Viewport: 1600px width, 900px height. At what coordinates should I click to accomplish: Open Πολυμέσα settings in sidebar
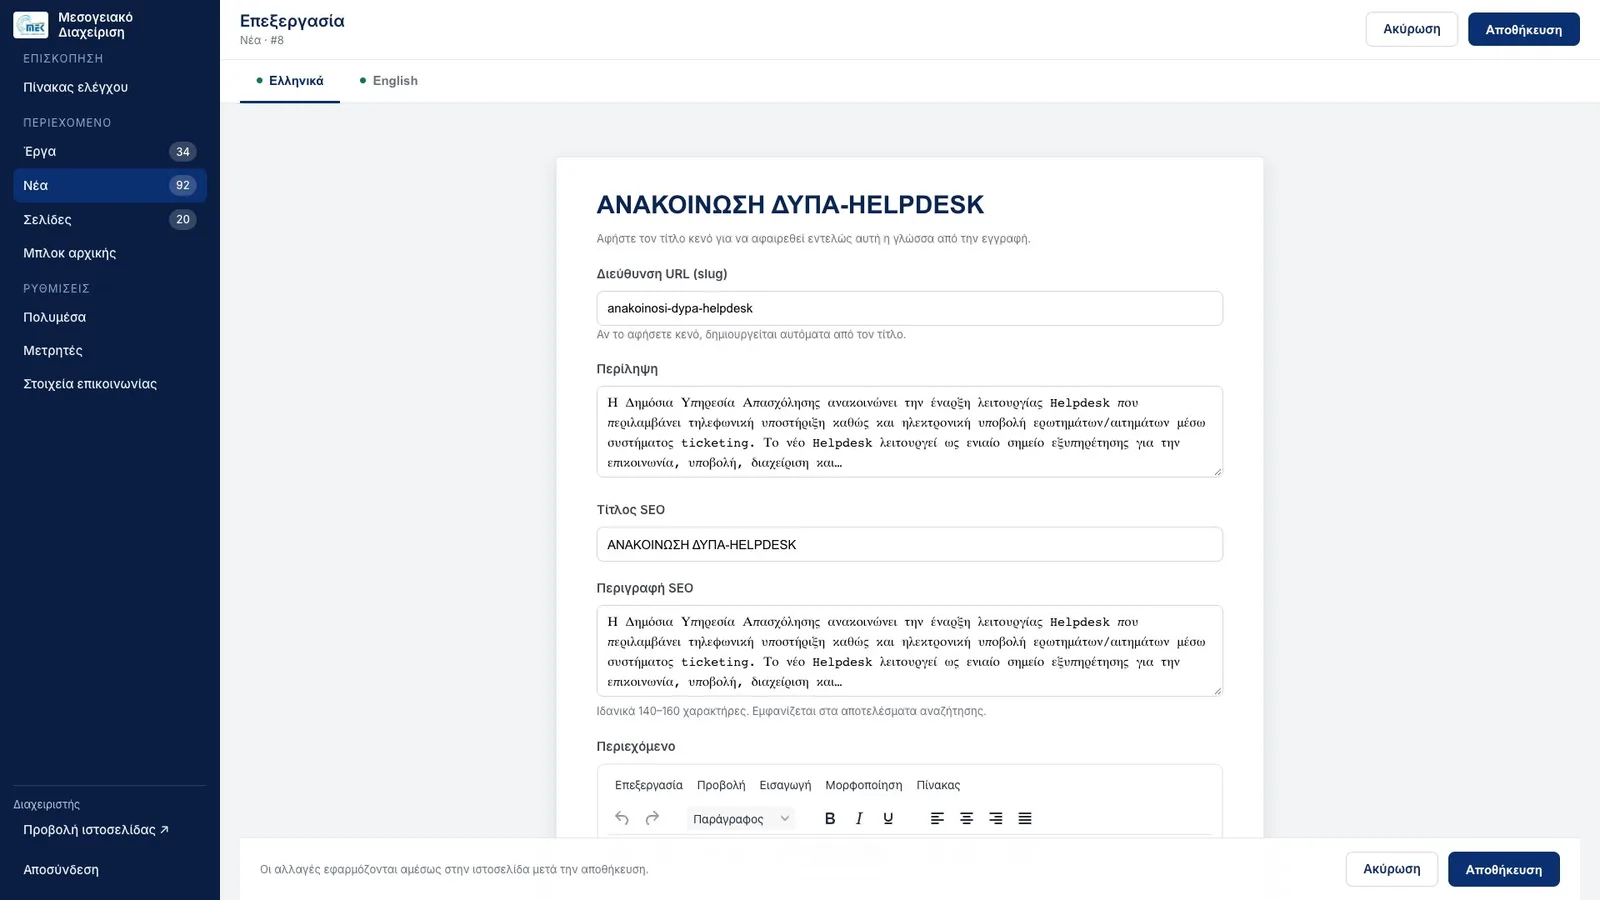pyautogui.click(x=110, y=317)
